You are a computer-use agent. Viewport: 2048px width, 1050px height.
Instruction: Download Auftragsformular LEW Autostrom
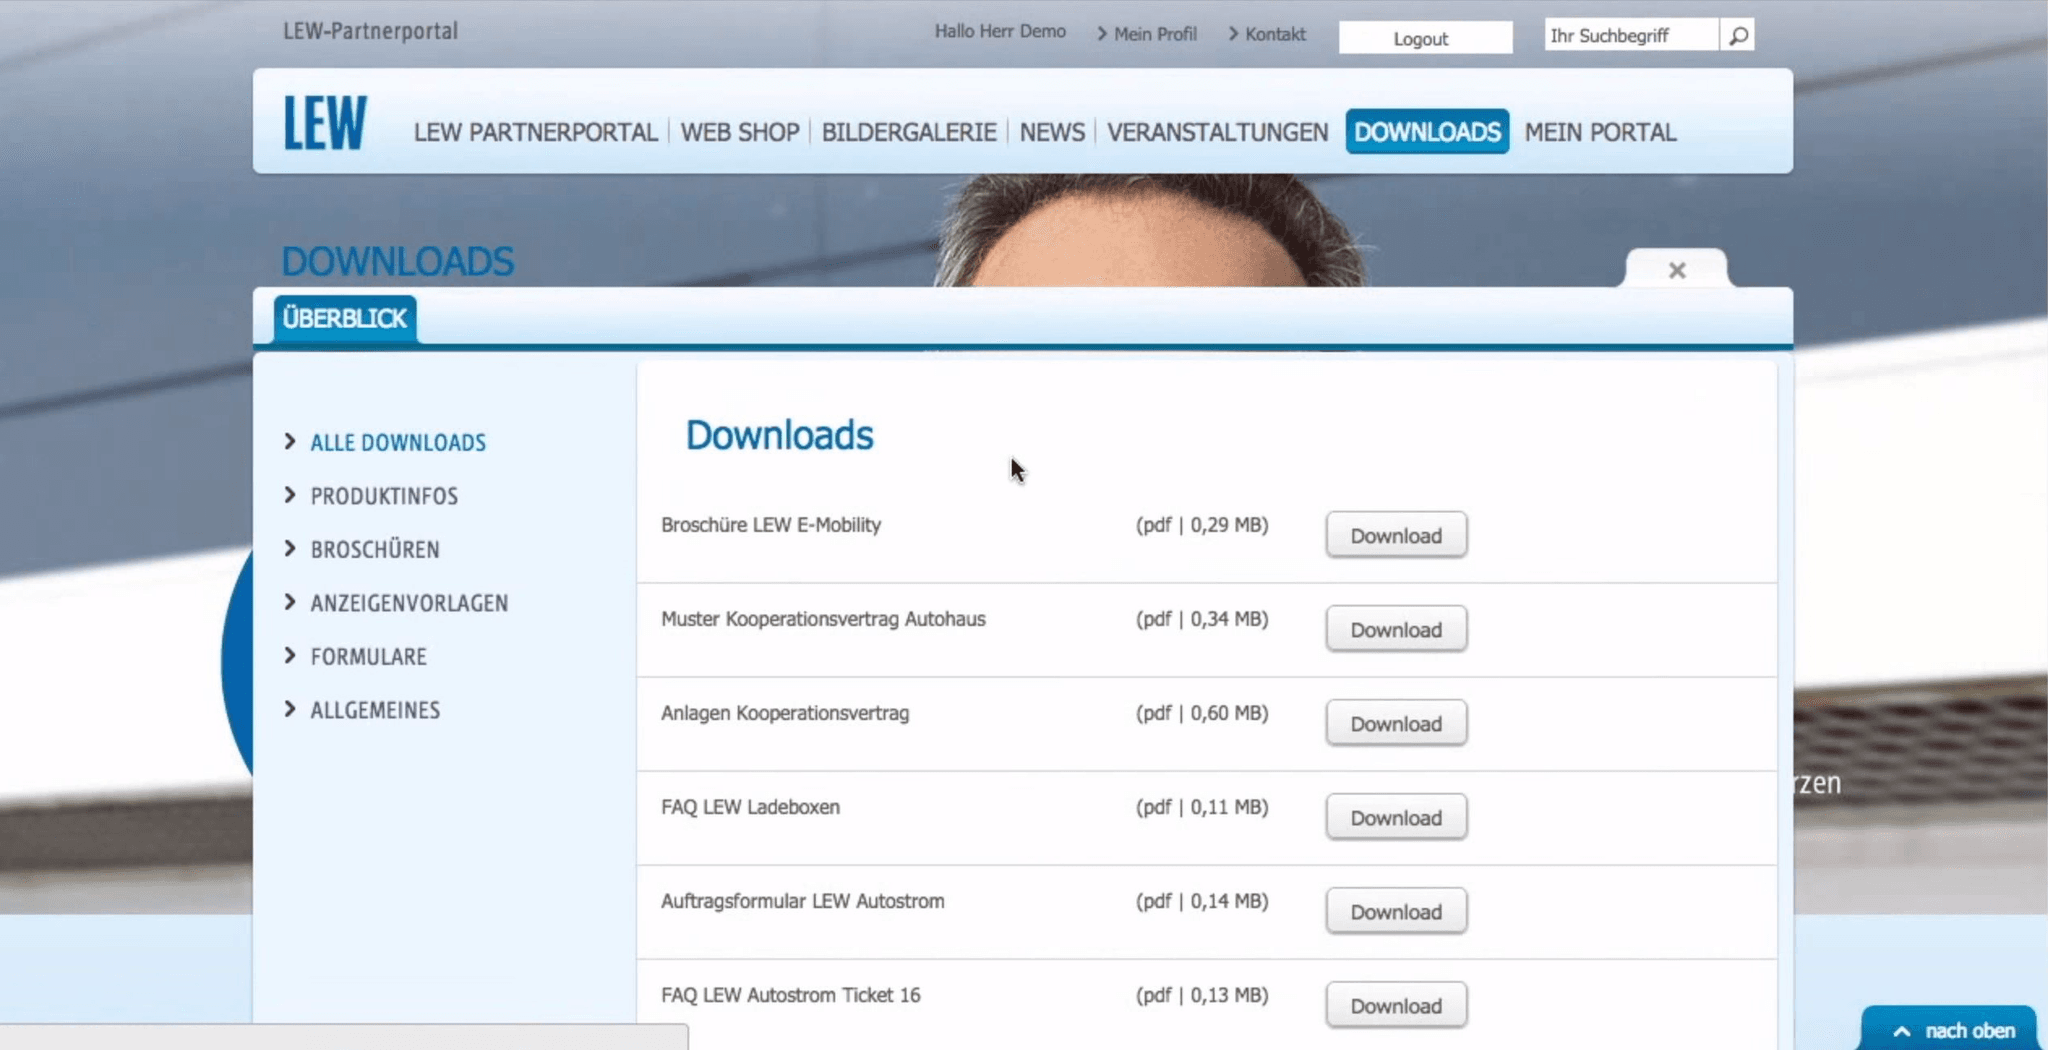[x=1396, y=911]
